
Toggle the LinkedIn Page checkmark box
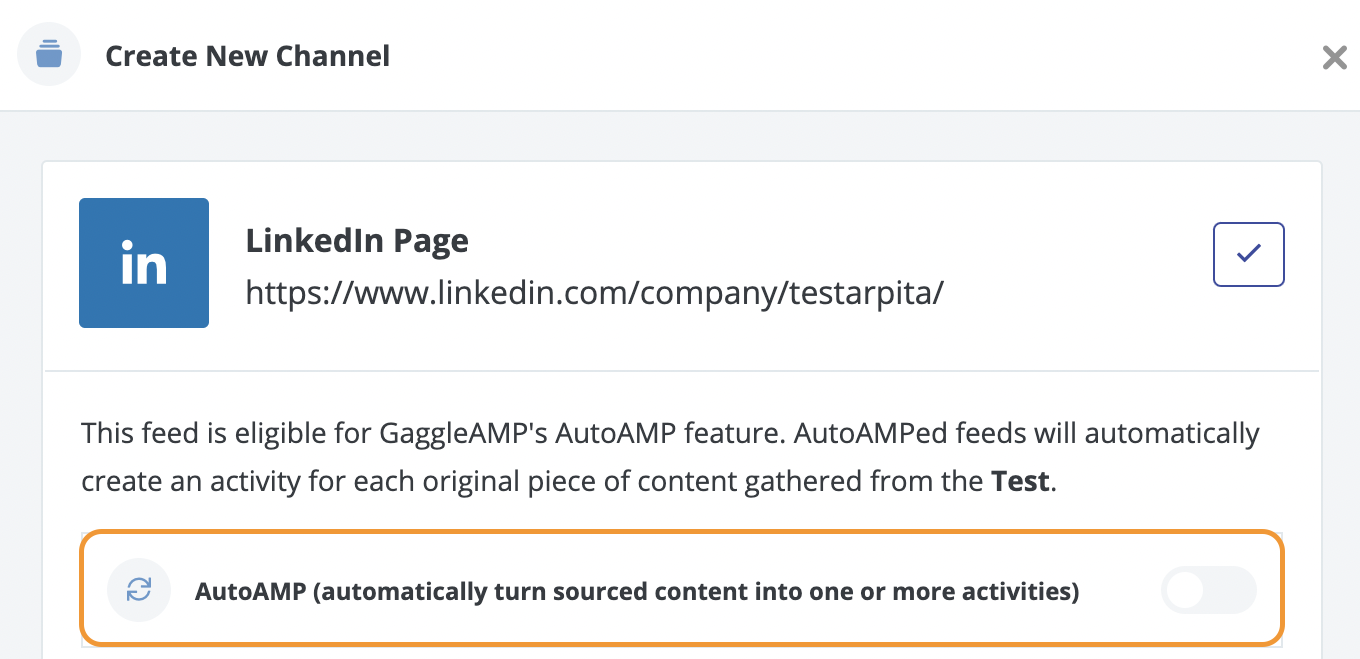[1249, 255]
